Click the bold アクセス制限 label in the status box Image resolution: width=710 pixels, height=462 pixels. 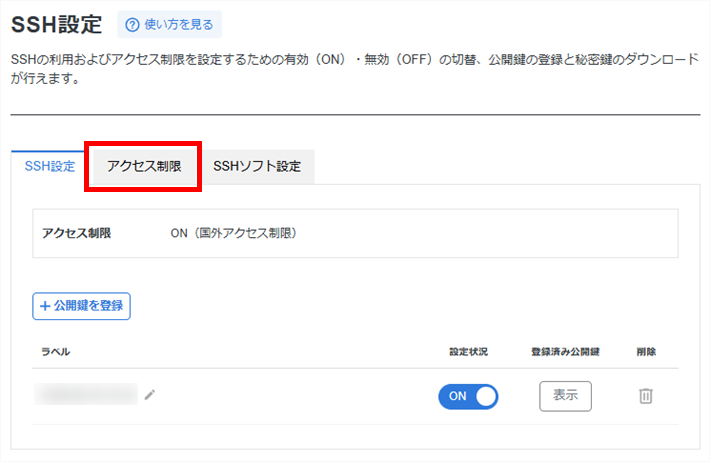[x=77, y=233]
